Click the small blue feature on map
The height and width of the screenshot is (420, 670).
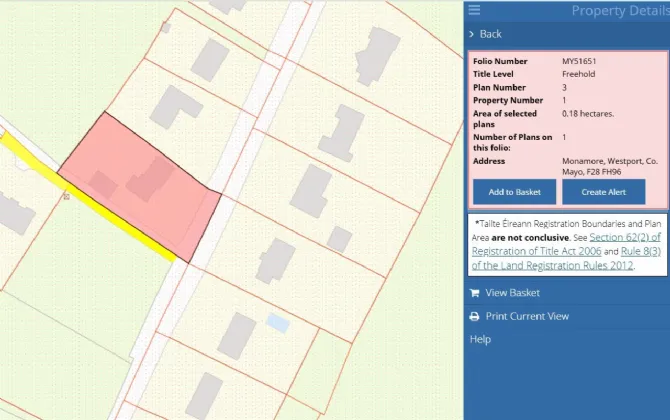point(277,323)
